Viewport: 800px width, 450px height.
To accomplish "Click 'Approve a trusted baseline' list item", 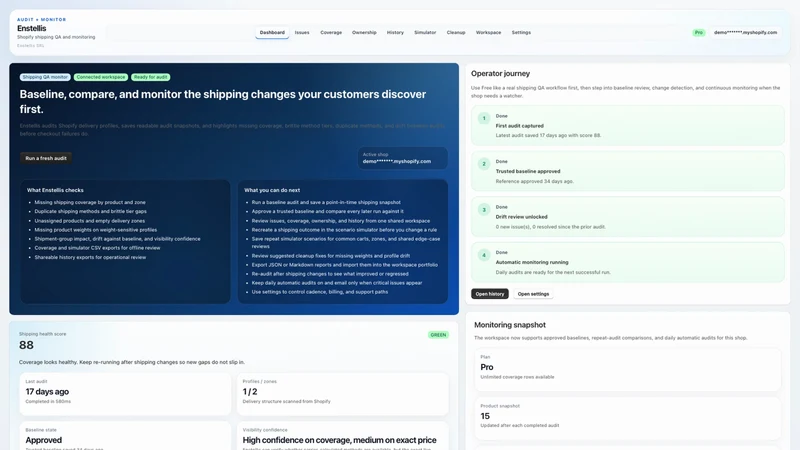I will coord(328,211).
